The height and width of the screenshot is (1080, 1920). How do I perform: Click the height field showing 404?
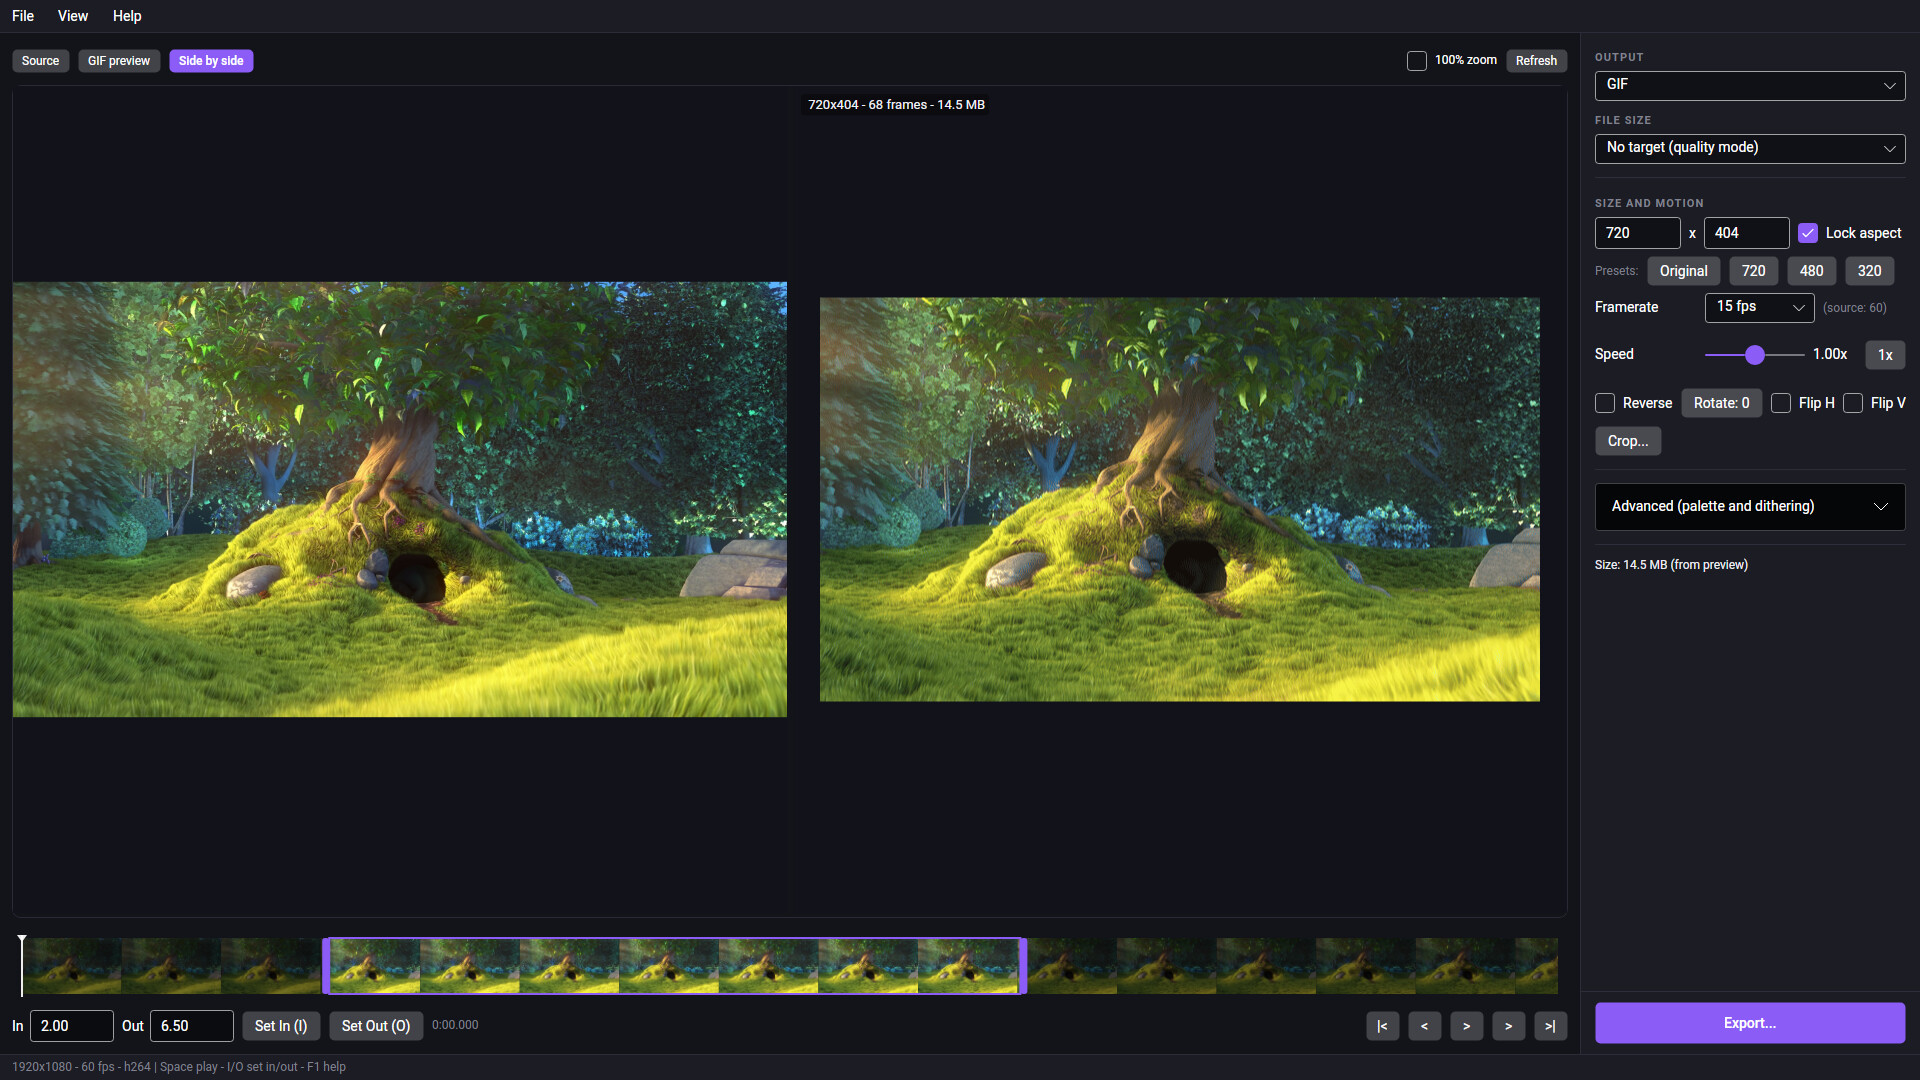point(1746,233)
